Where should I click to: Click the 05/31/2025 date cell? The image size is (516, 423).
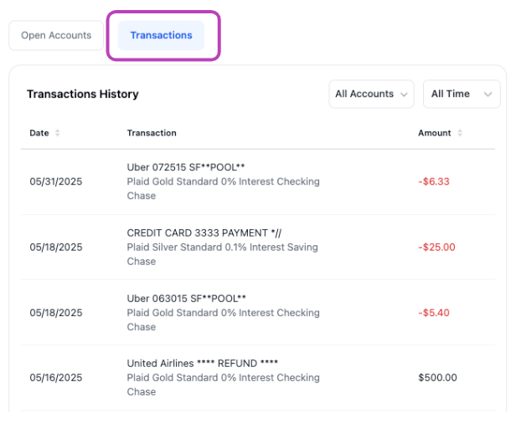[x=56, y=182]
